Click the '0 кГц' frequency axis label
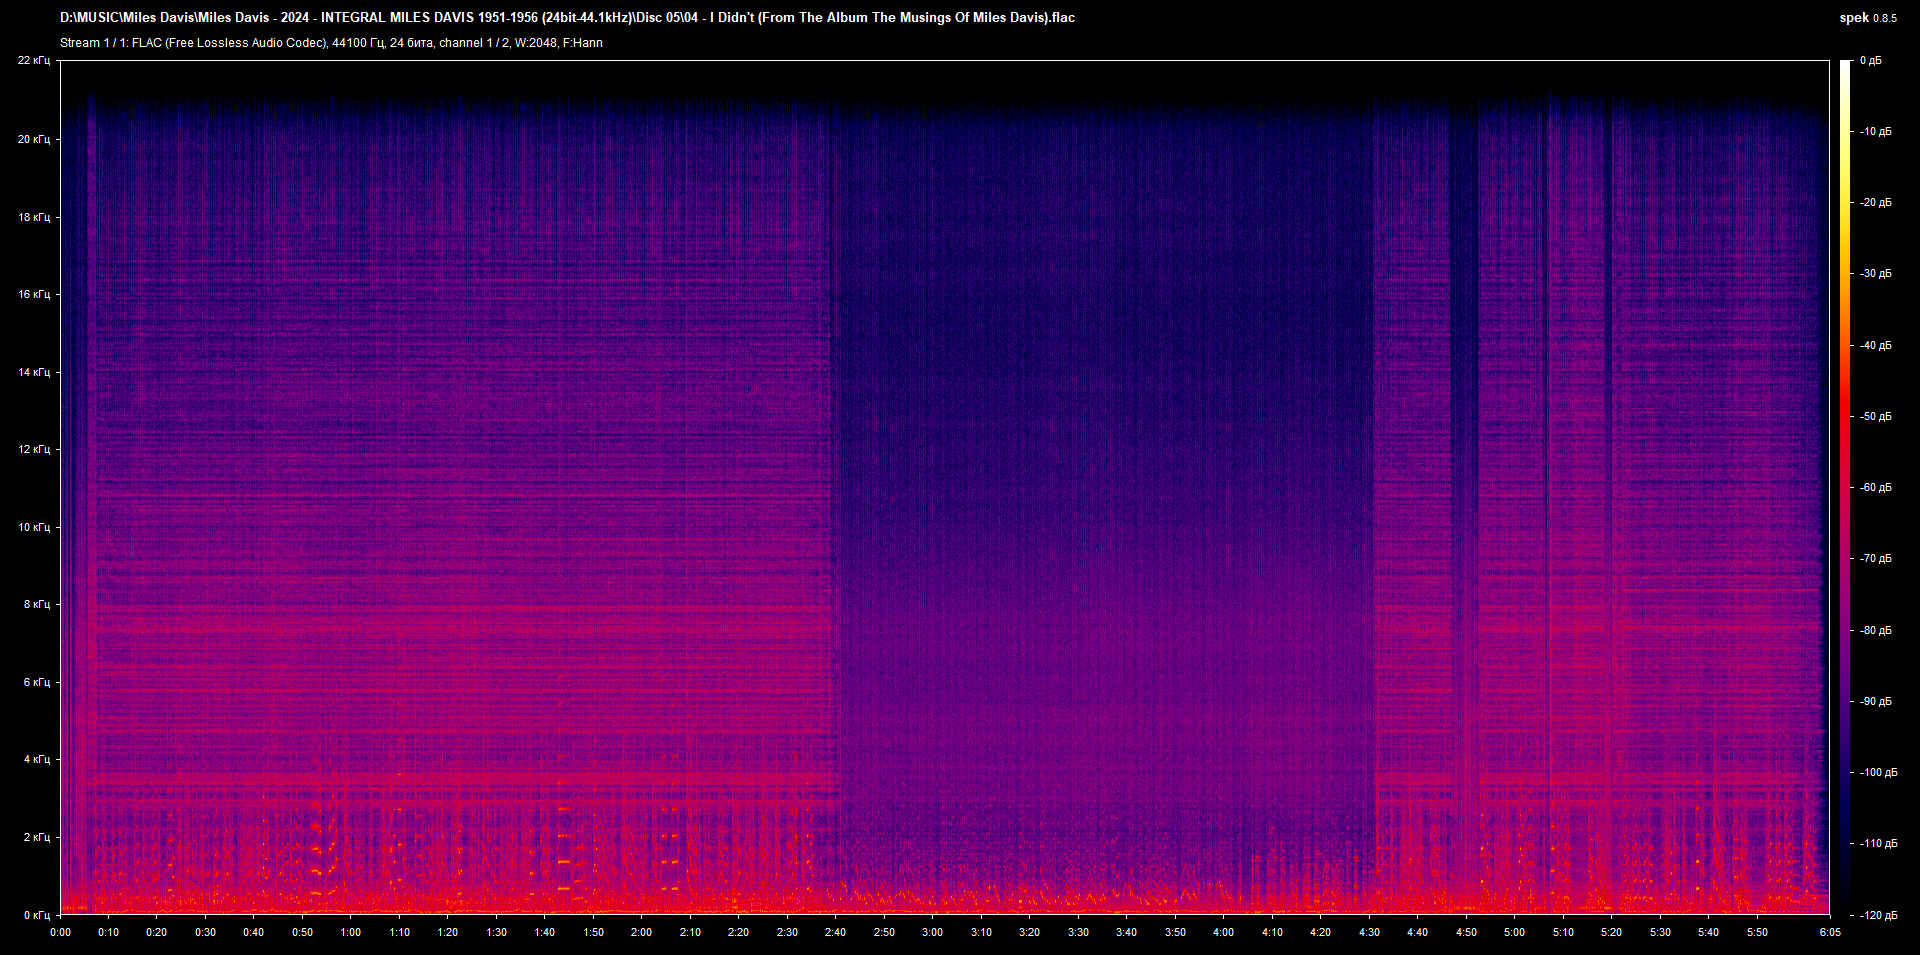 (37, 915)
